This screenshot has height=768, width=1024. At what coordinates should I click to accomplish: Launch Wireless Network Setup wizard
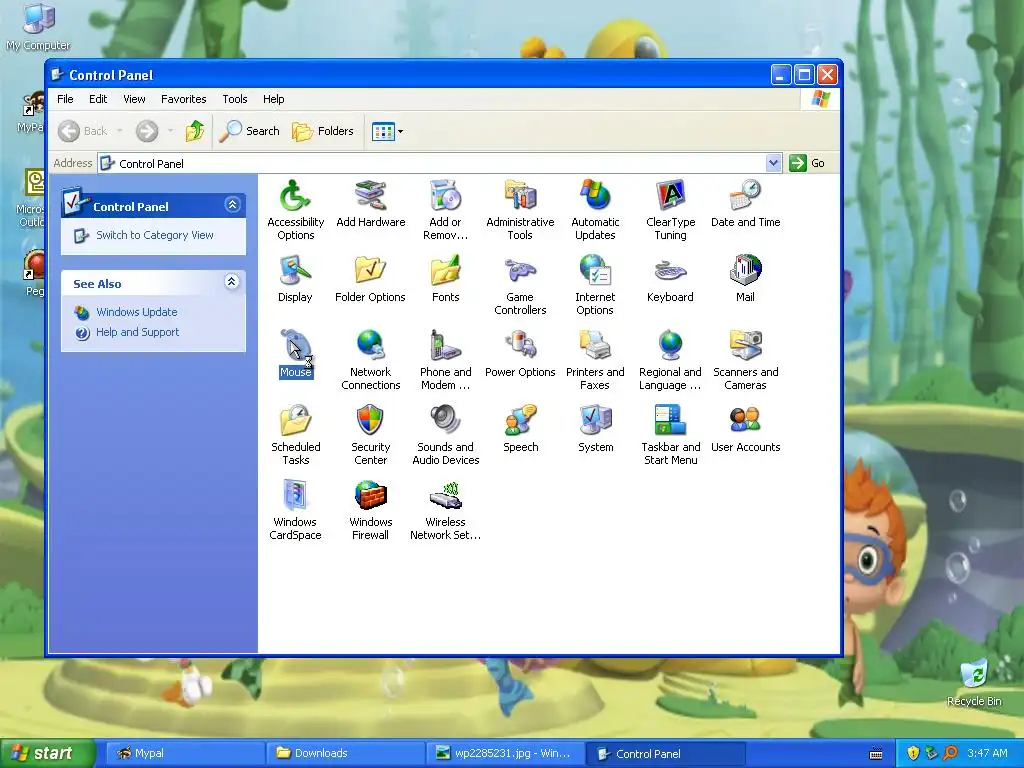(445, 511)
